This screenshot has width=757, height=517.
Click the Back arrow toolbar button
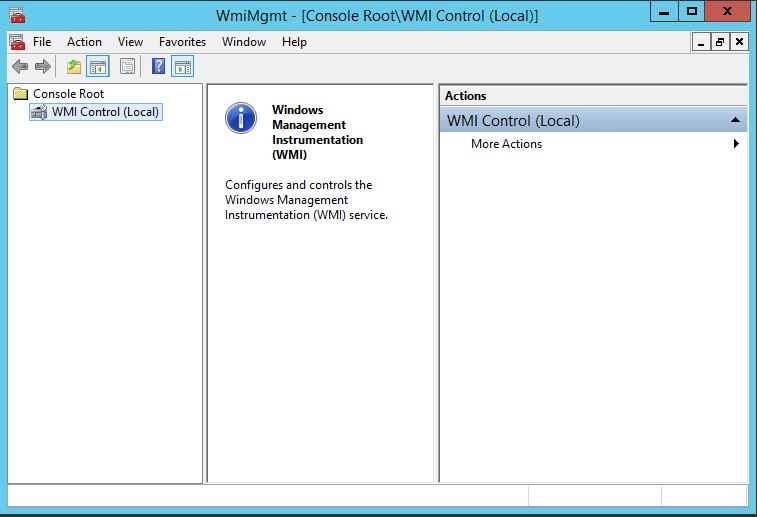[x=20, y=66]
